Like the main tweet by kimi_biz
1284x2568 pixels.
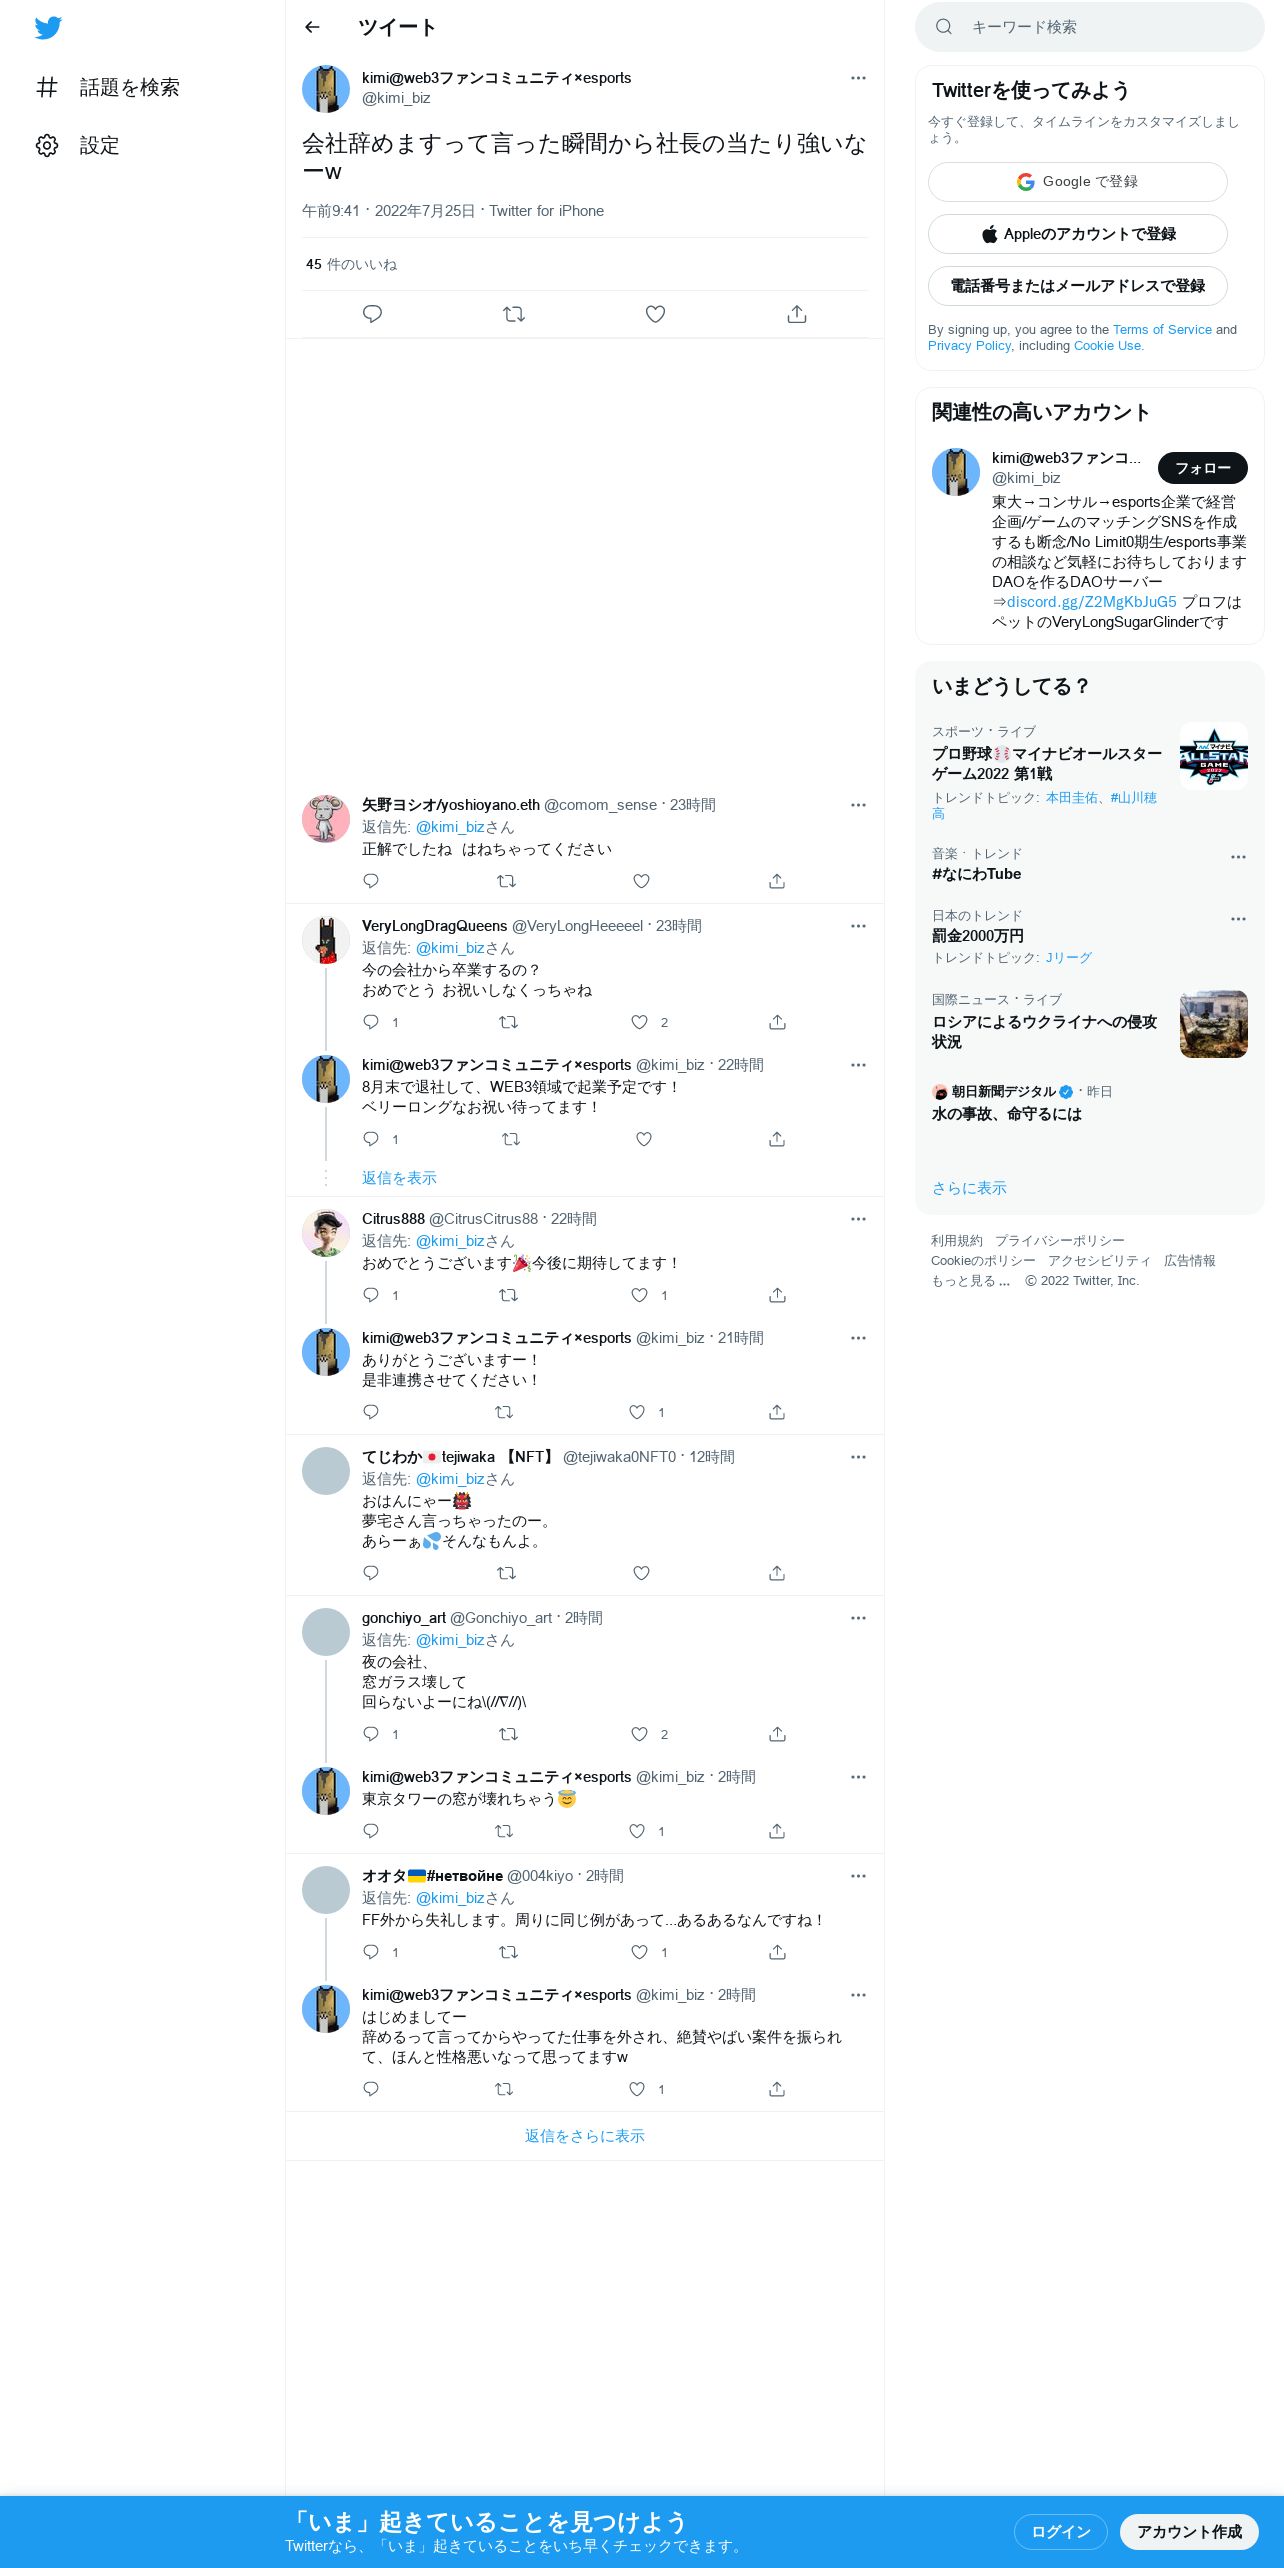click(x=655, y=314)
